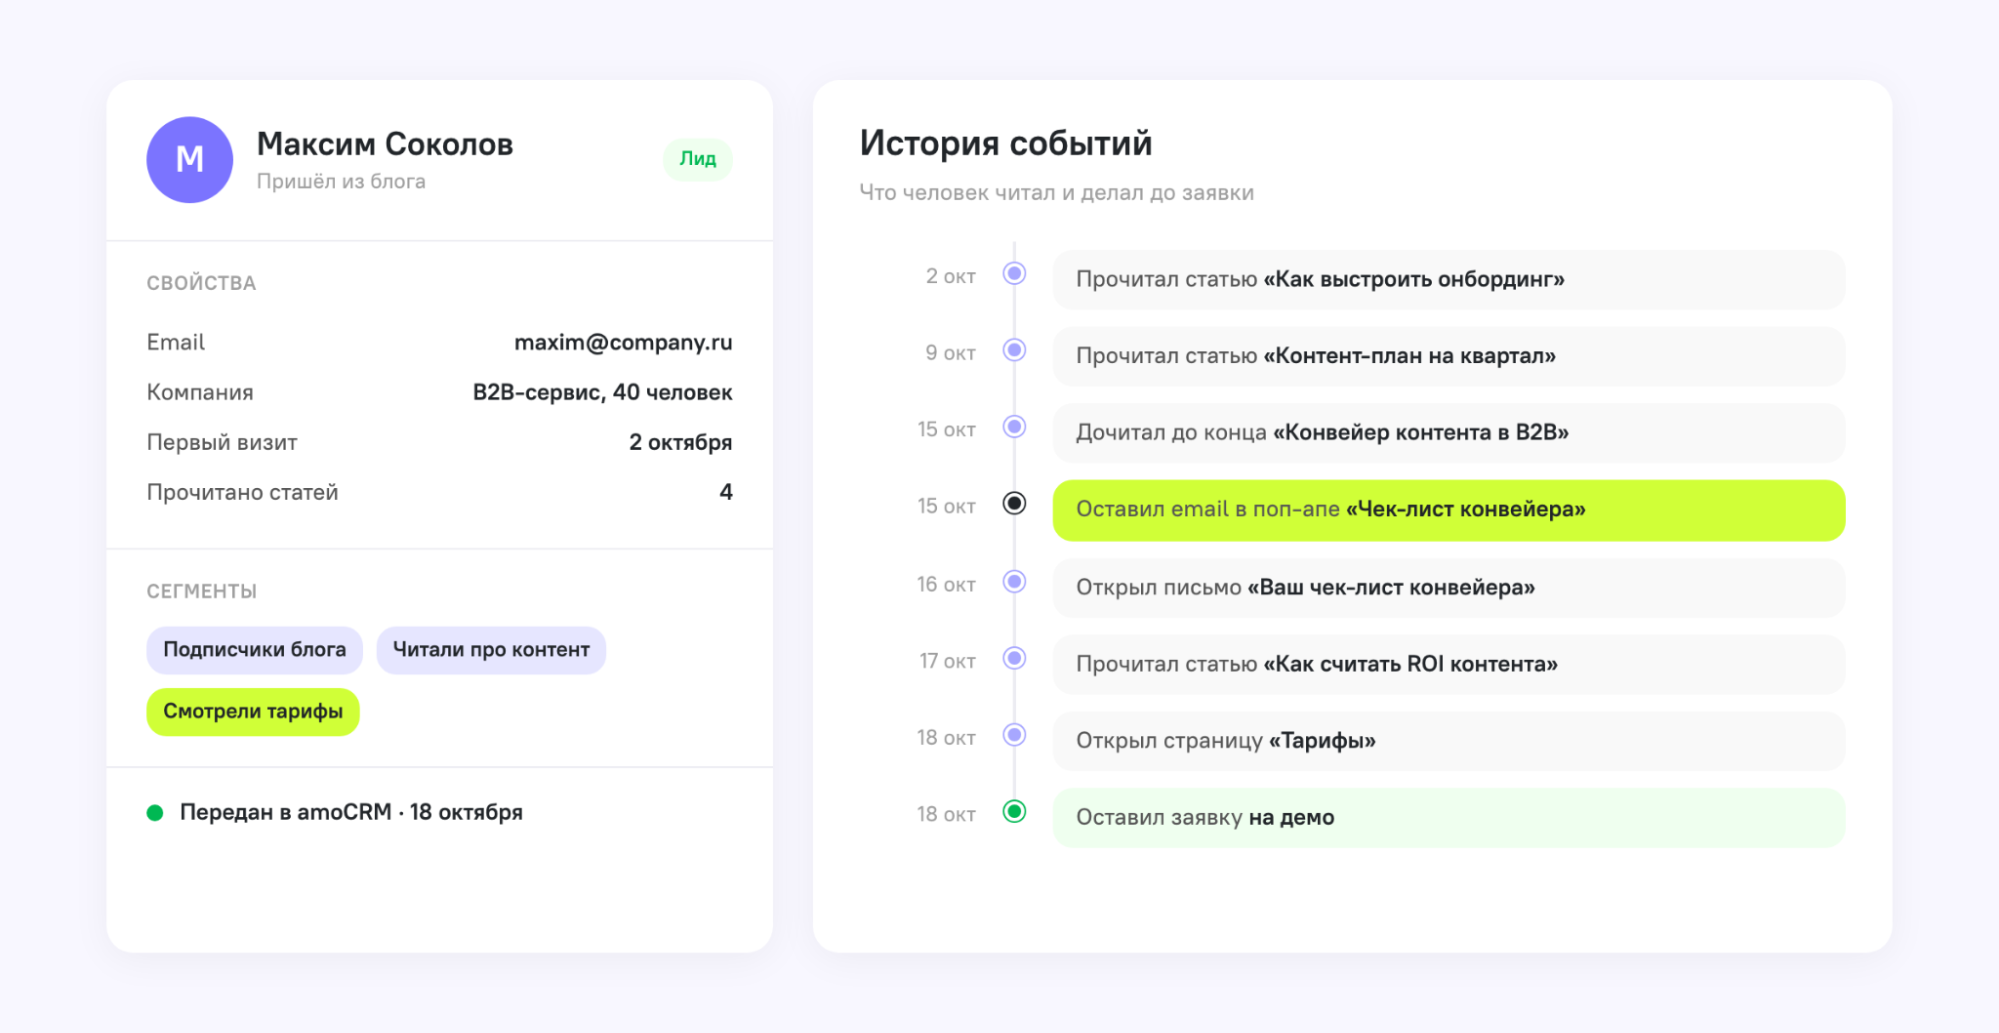This screenshot has width=1999, height=1033.
Task: Click the timeline dot for 9 окт event
Action: [x=1014, y=351]
